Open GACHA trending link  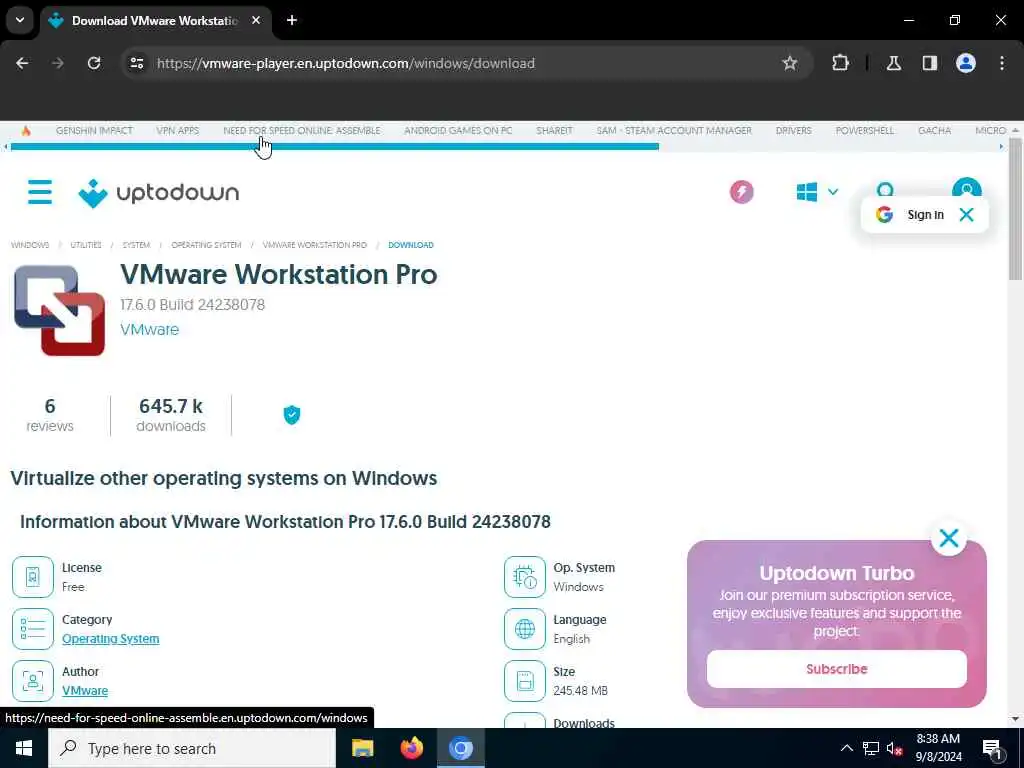point(935,131)
